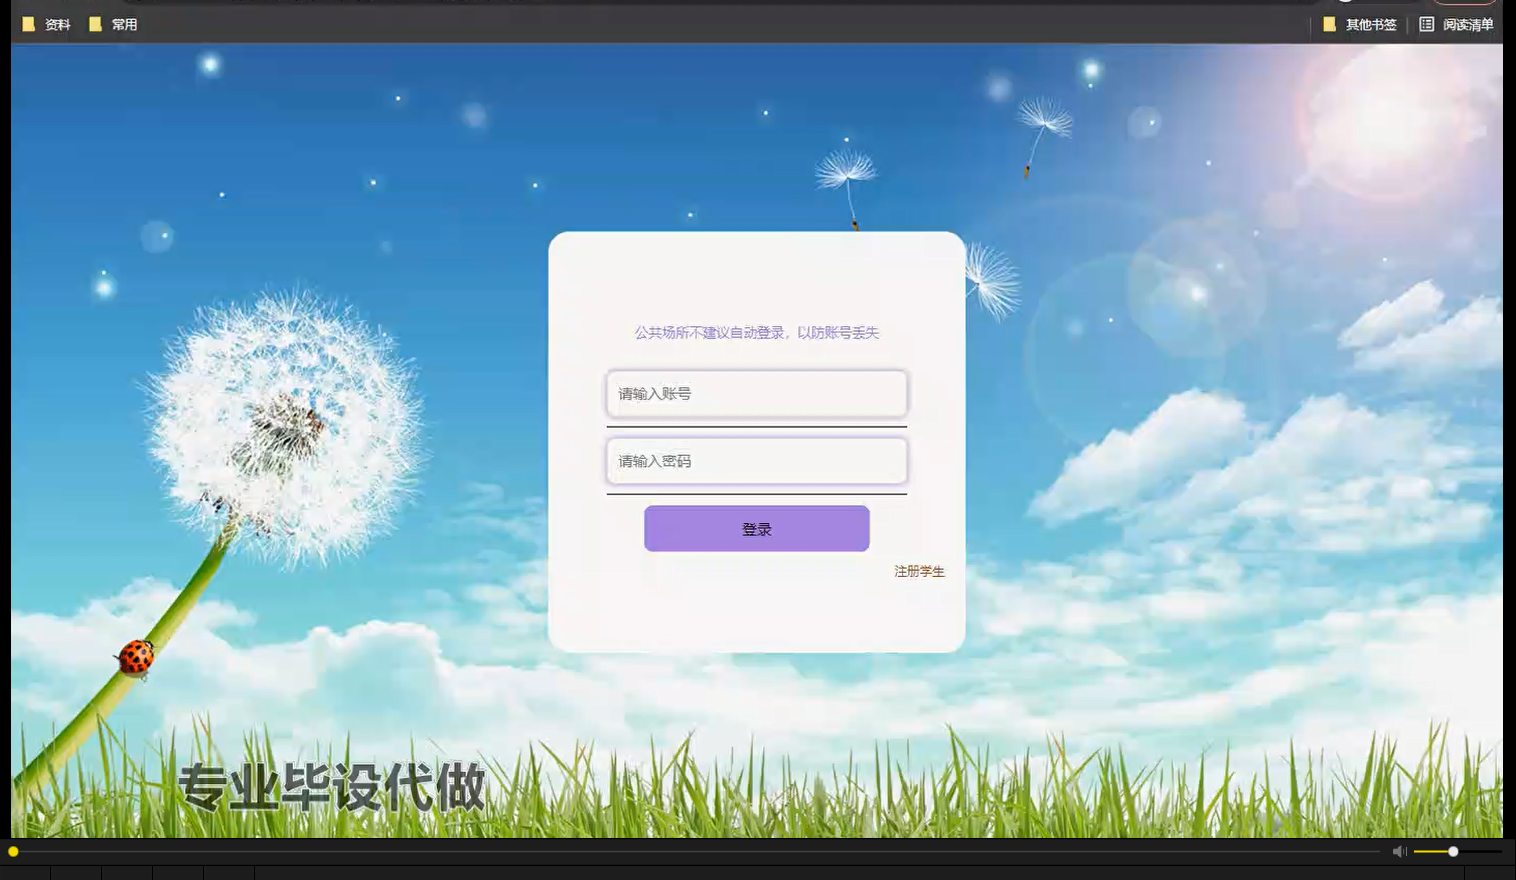The height and width of the screenshot is (880, 1516).
Task: Select 资料 on the bookmarks bar
Action: (x=55, y=24)
